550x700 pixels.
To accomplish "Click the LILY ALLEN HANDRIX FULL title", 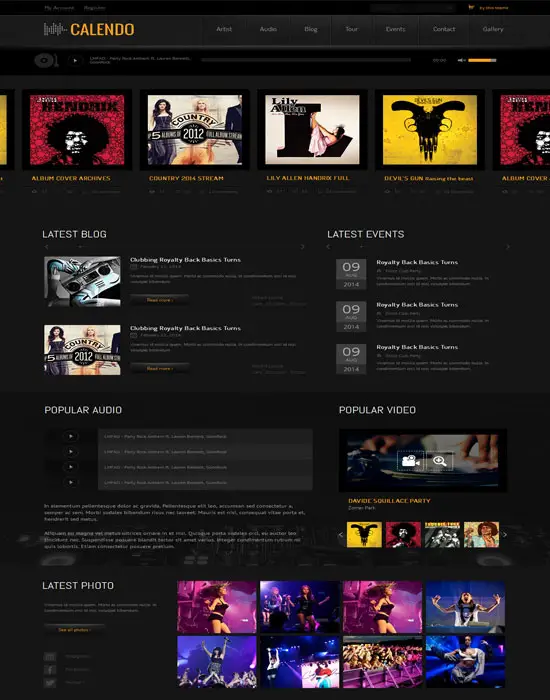I will pyautogui.click(x=308, y=178).
